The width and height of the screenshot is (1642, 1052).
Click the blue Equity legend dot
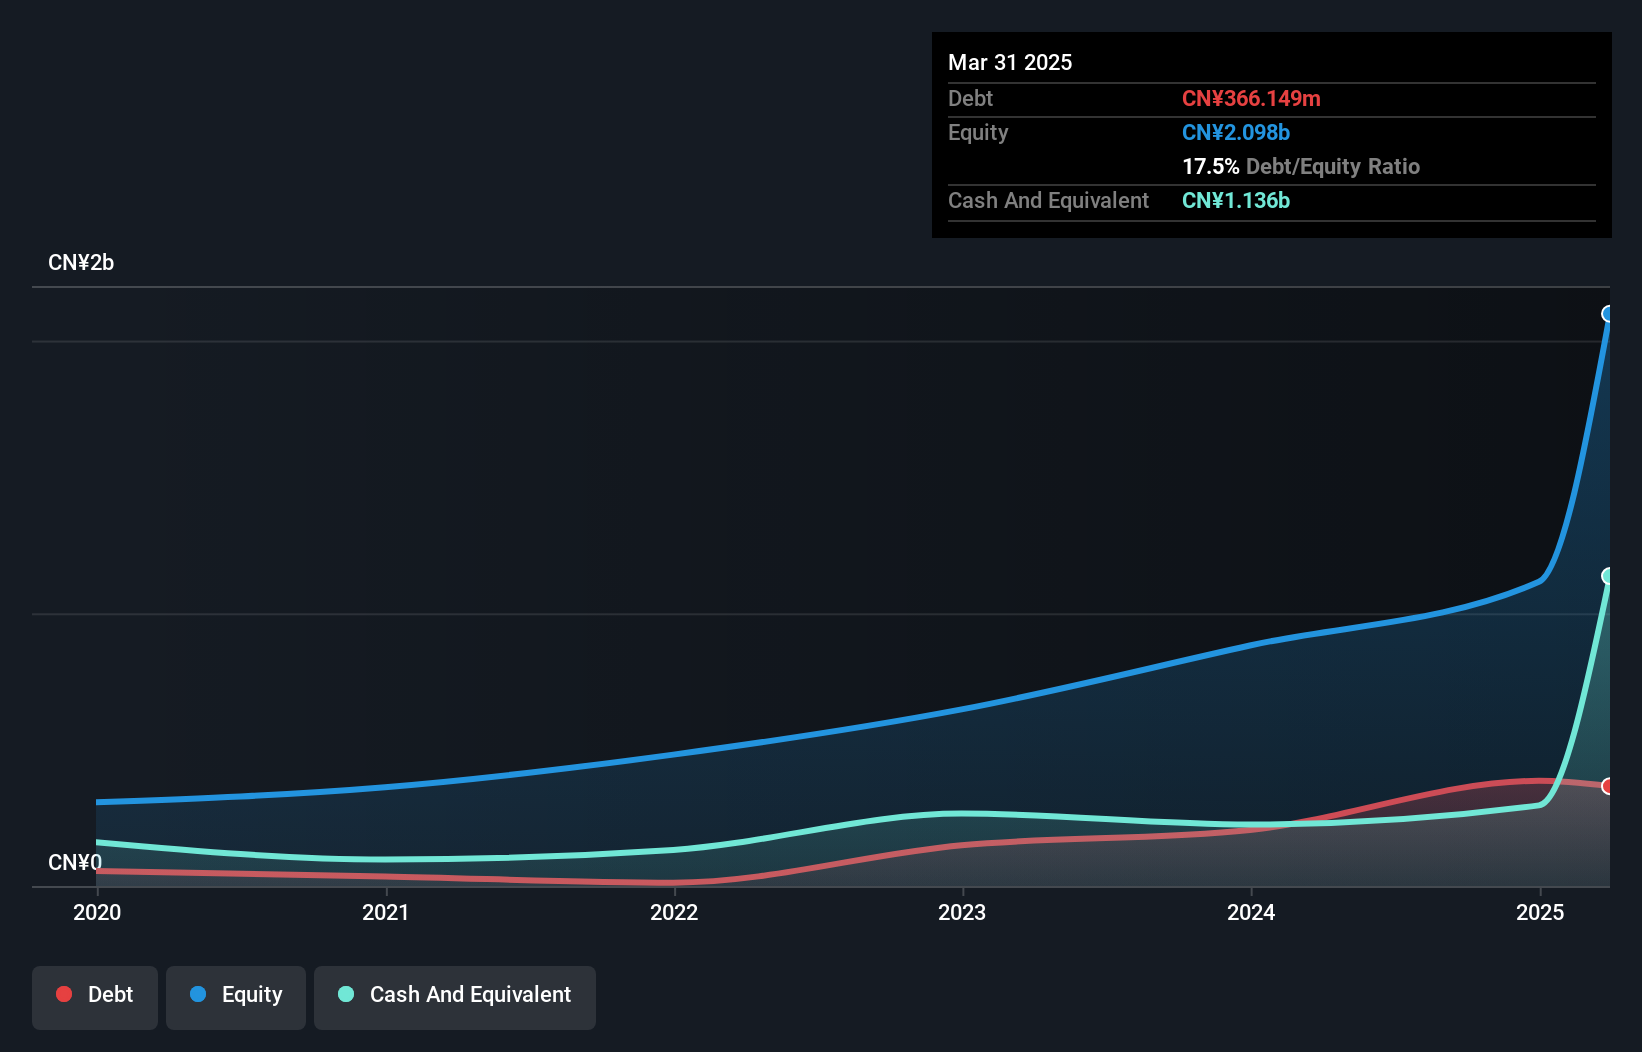tap(198, 994)
